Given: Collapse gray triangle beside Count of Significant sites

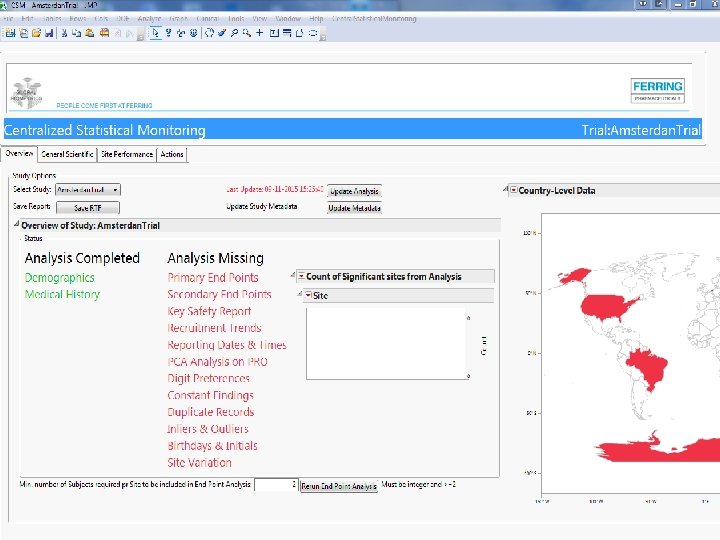Looking at the screenshot, I should (x=293, y=275).
